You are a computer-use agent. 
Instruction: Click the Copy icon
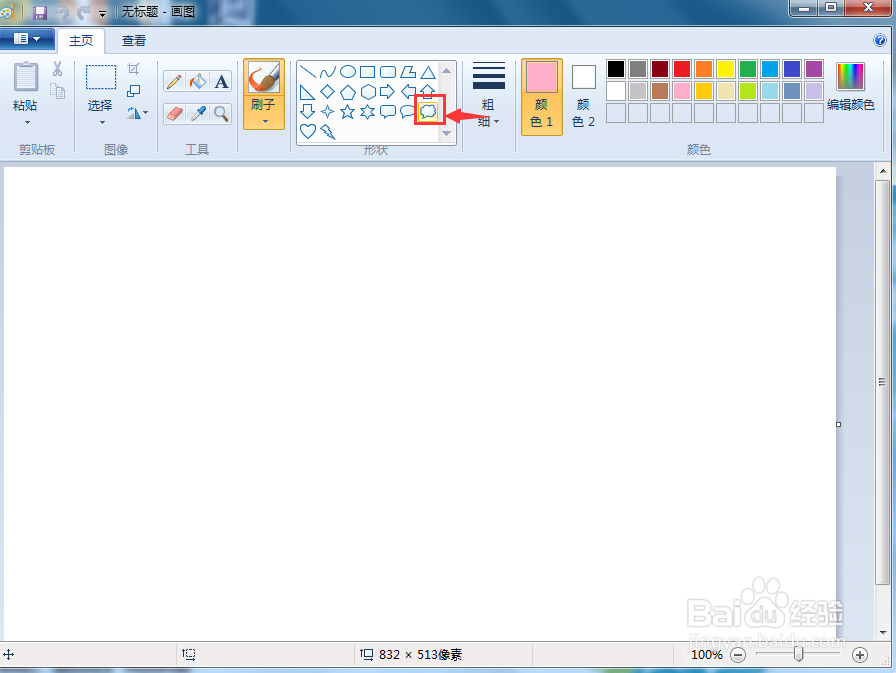[x=58, y=91]
